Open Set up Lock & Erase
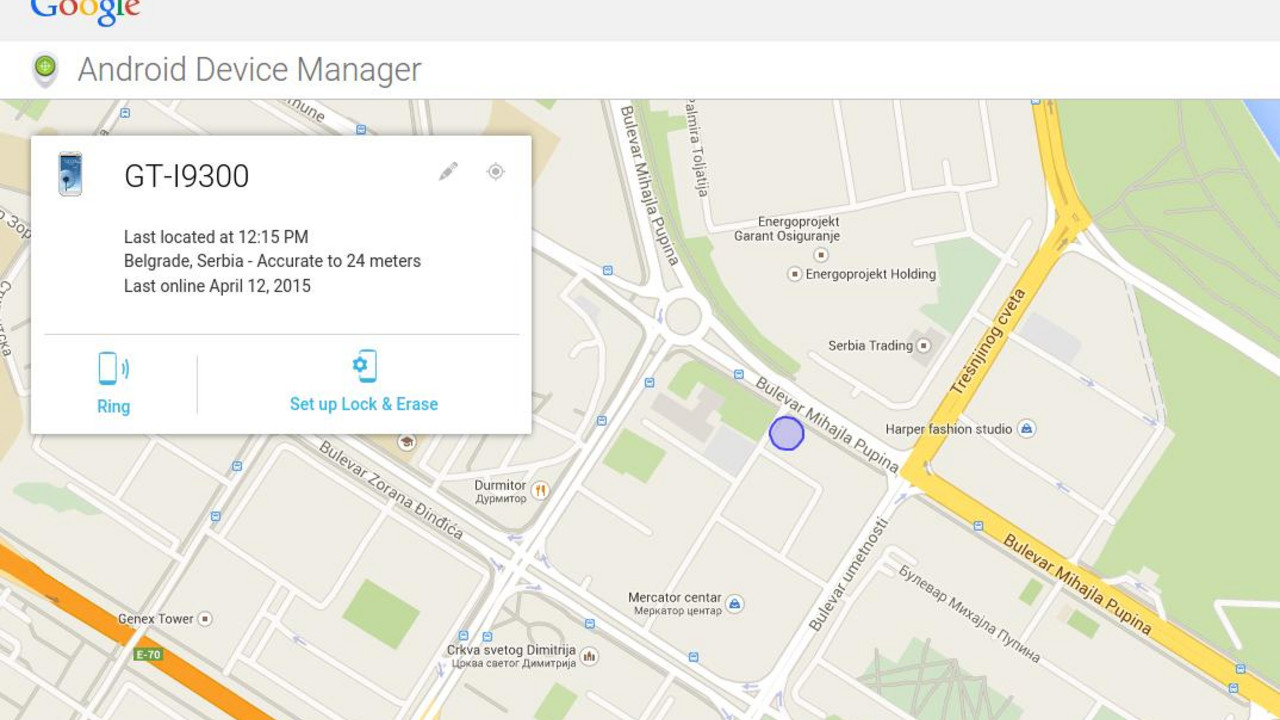 coord(364,382)
